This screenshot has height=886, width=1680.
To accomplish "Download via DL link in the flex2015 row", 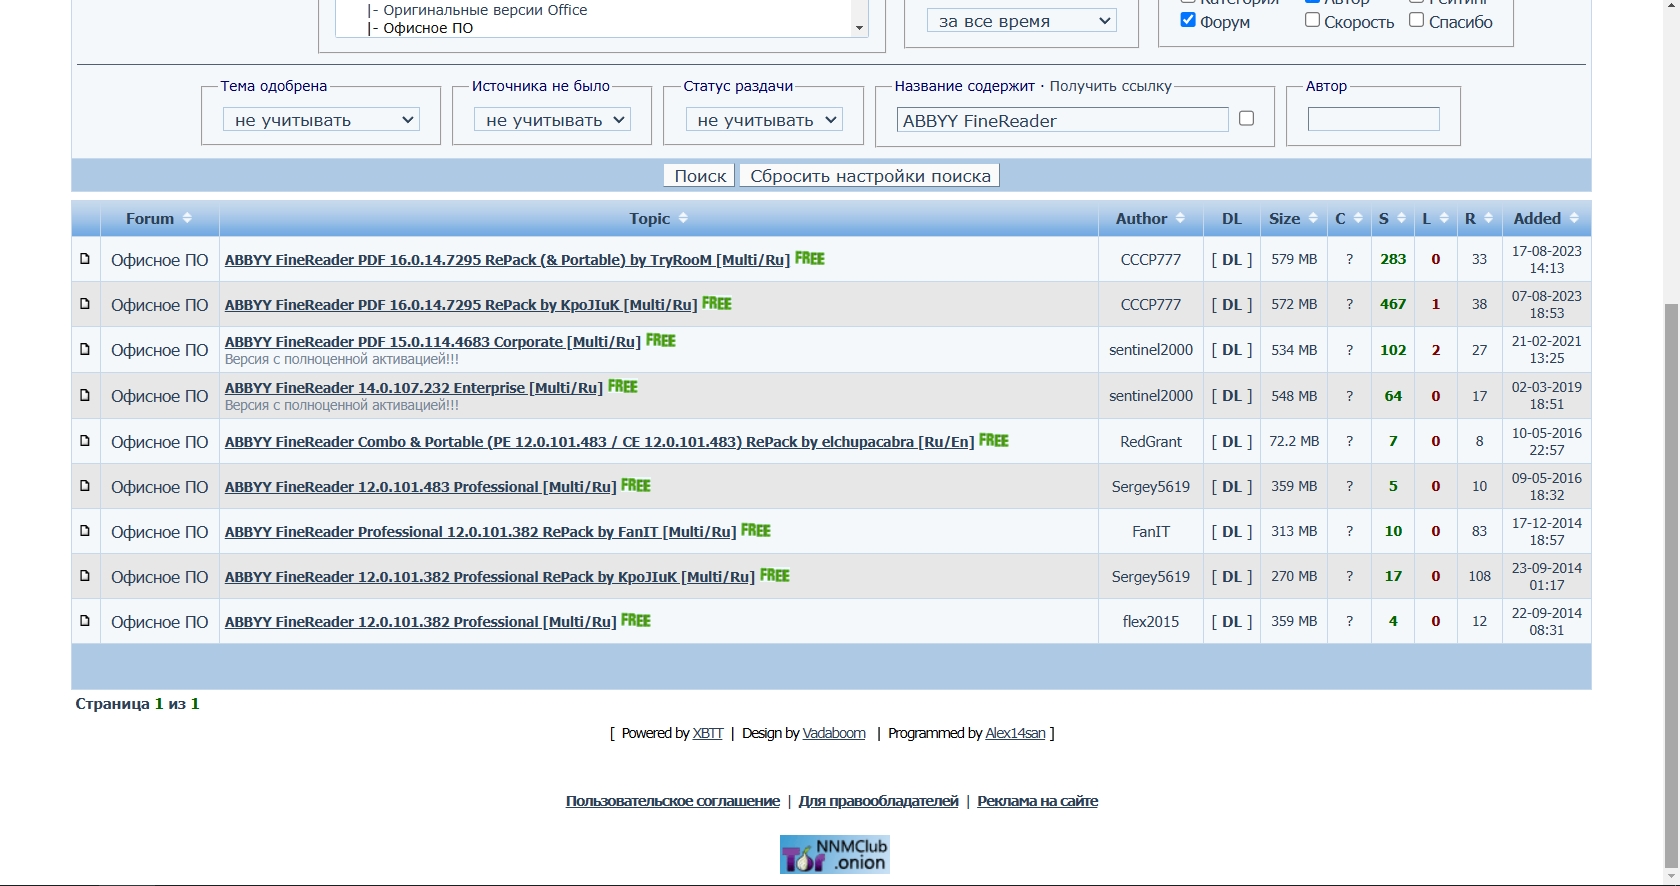I will [x=1231, y=621].
